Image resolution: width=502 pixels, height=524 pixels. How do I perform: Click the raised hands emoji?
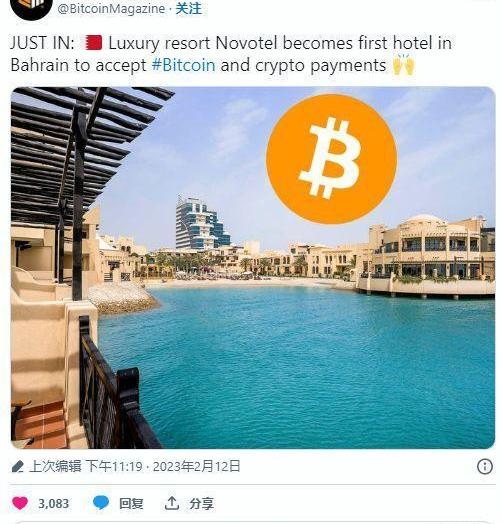point(404,64)
